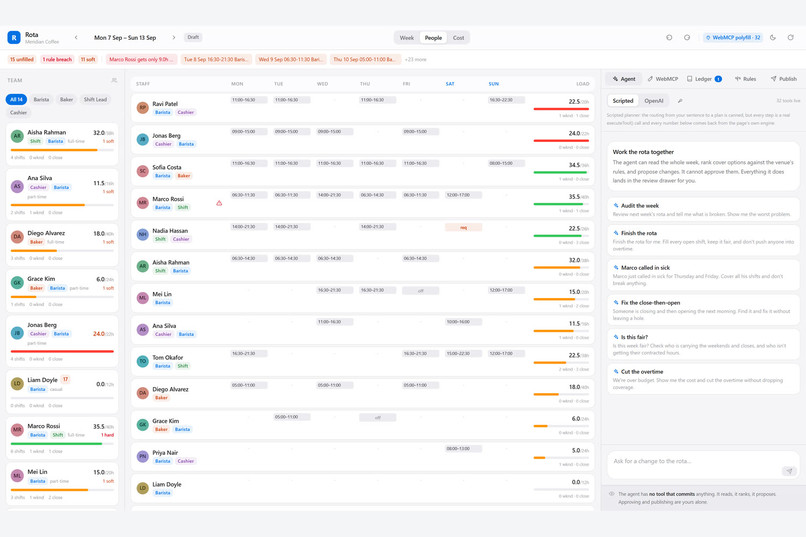Open the API key wrench icon beside OpenAI
The image size is (806, 537).
(680, 101)
